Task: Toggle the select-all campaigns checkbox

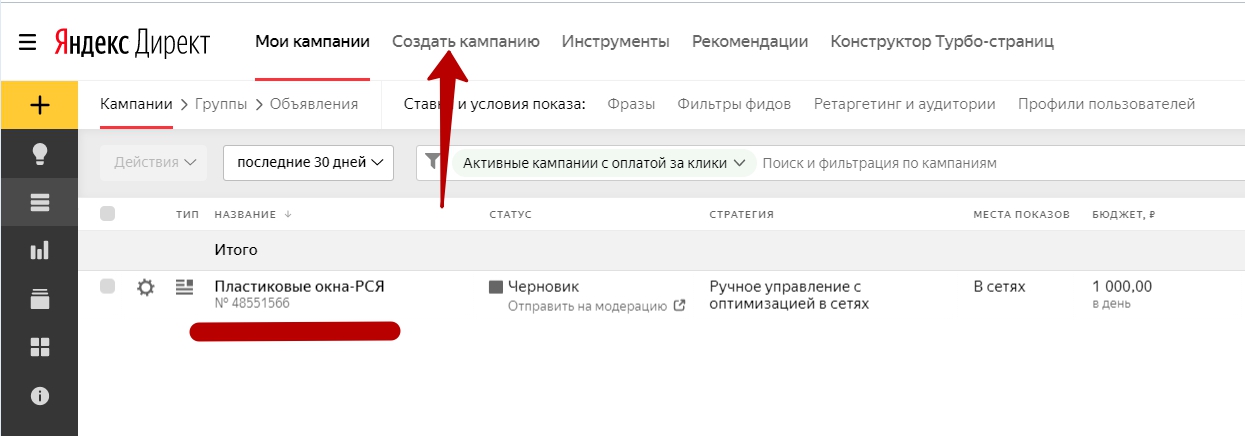Action: click(108, 213)
